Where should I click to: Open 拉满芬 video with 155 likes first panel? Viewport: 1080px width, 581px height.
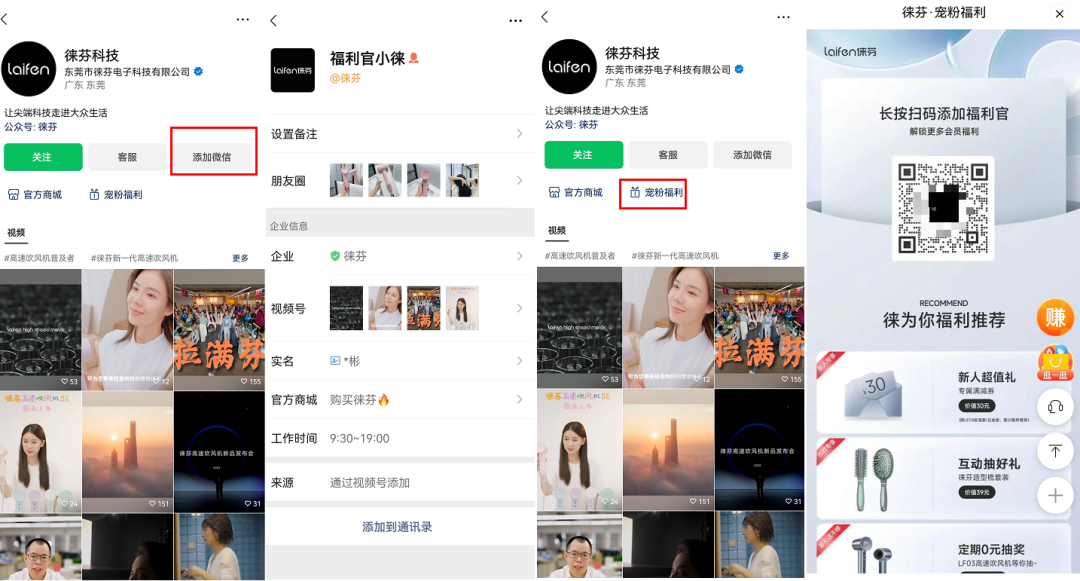click(219, 330)
